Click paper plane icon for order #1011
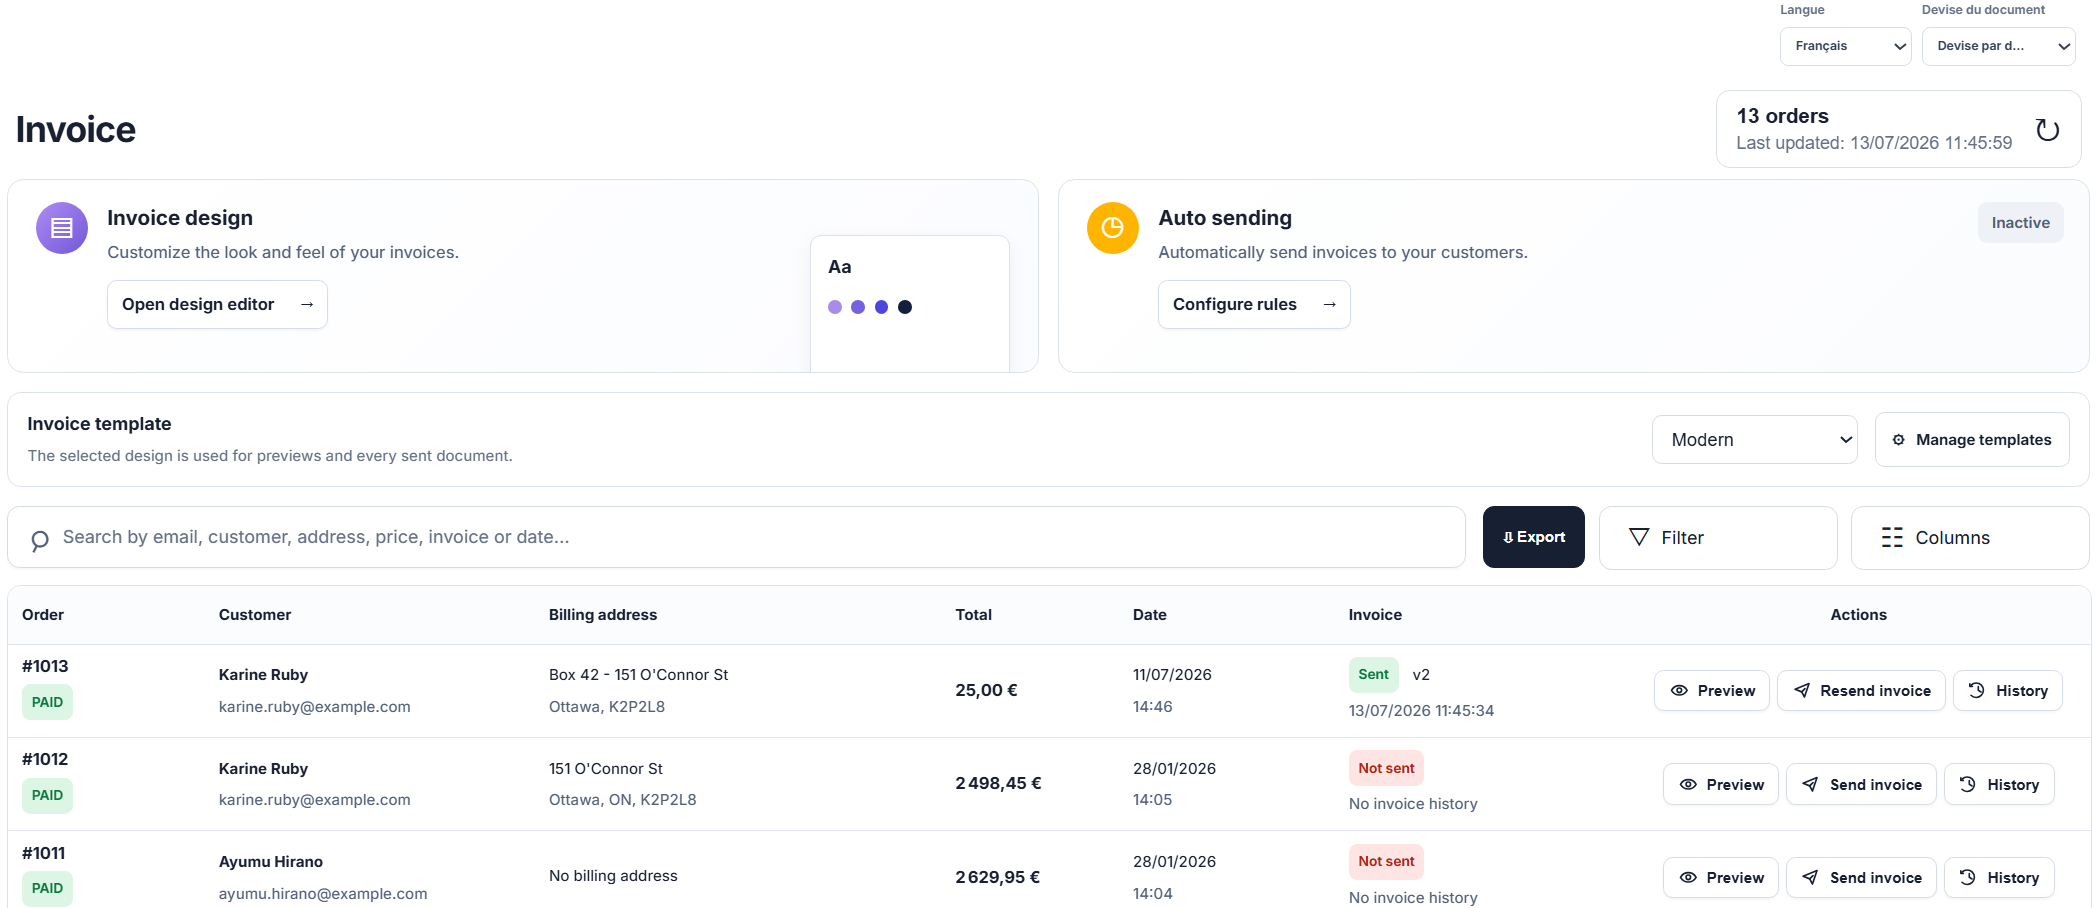 1811,878
